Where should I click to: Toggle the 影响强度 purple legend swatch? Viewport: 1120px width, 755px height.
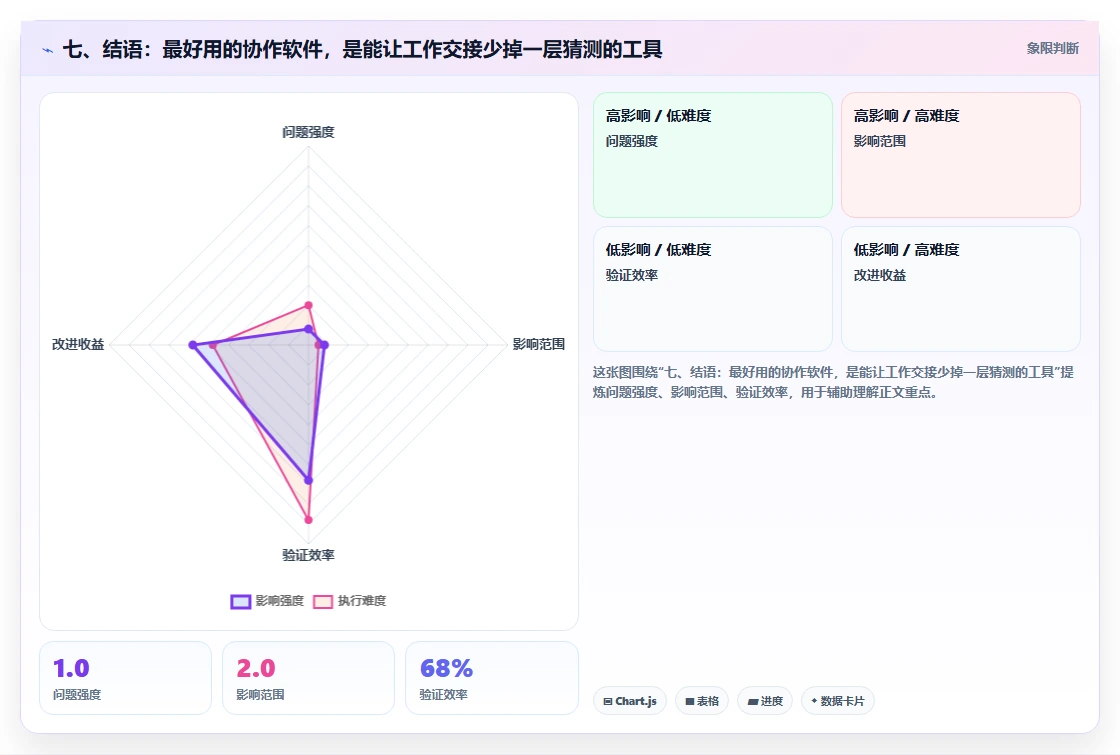pos(241,601)
